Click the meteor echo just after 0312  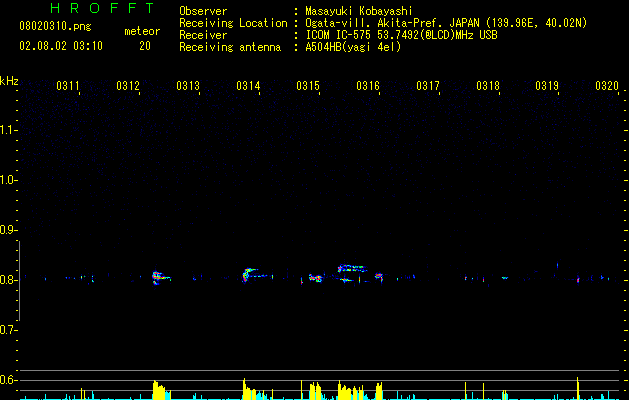[x=160, y=278]
